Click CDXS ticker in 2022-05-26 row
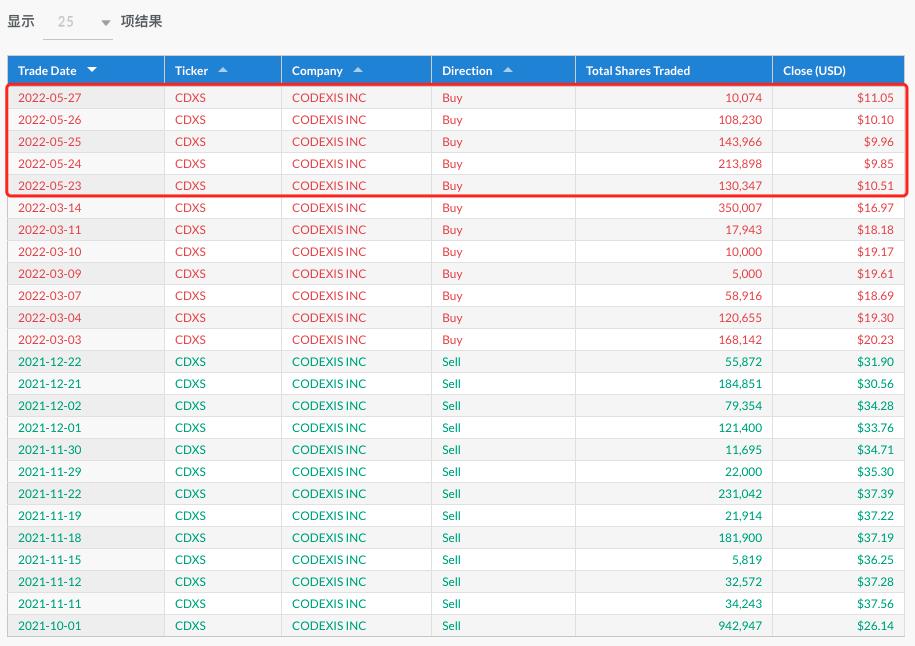The height and width of the screenshot is (646, 915). tap(190, 120)
